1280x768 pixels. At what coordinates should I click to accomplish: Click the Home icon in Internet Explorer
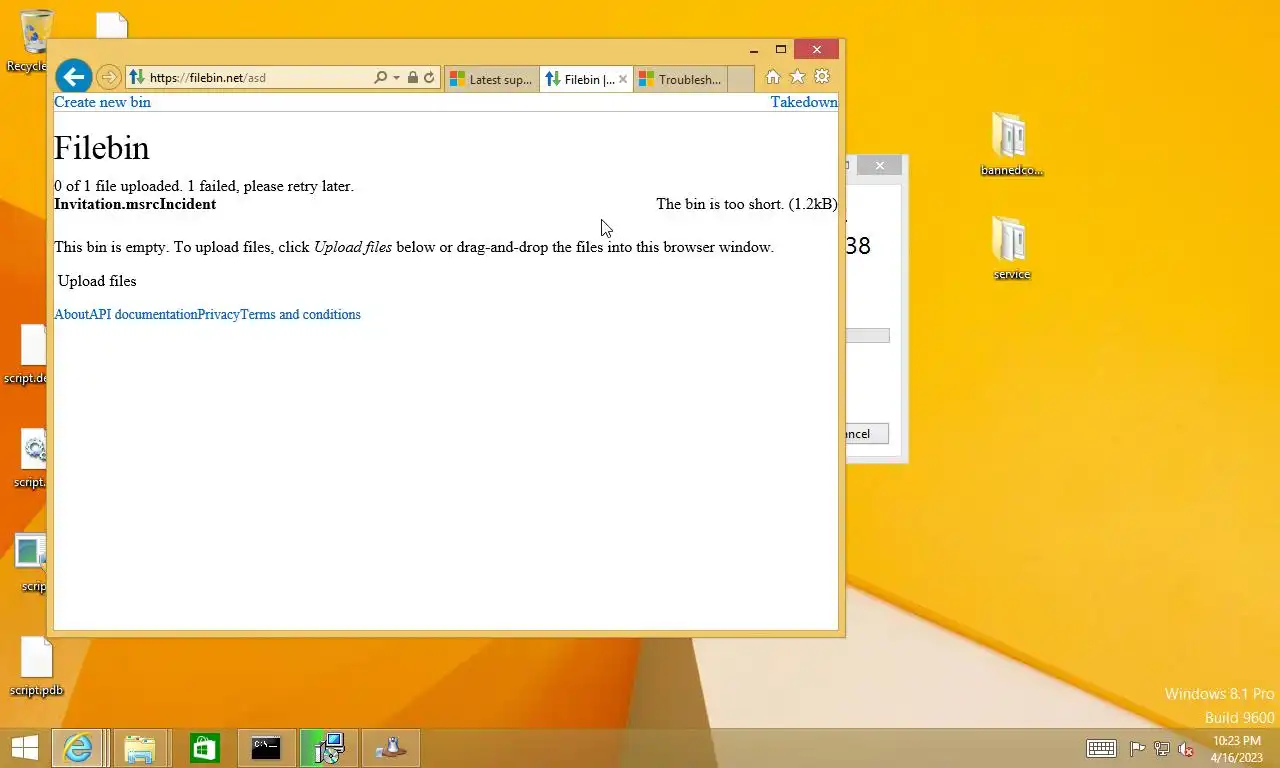pos(772,77)
